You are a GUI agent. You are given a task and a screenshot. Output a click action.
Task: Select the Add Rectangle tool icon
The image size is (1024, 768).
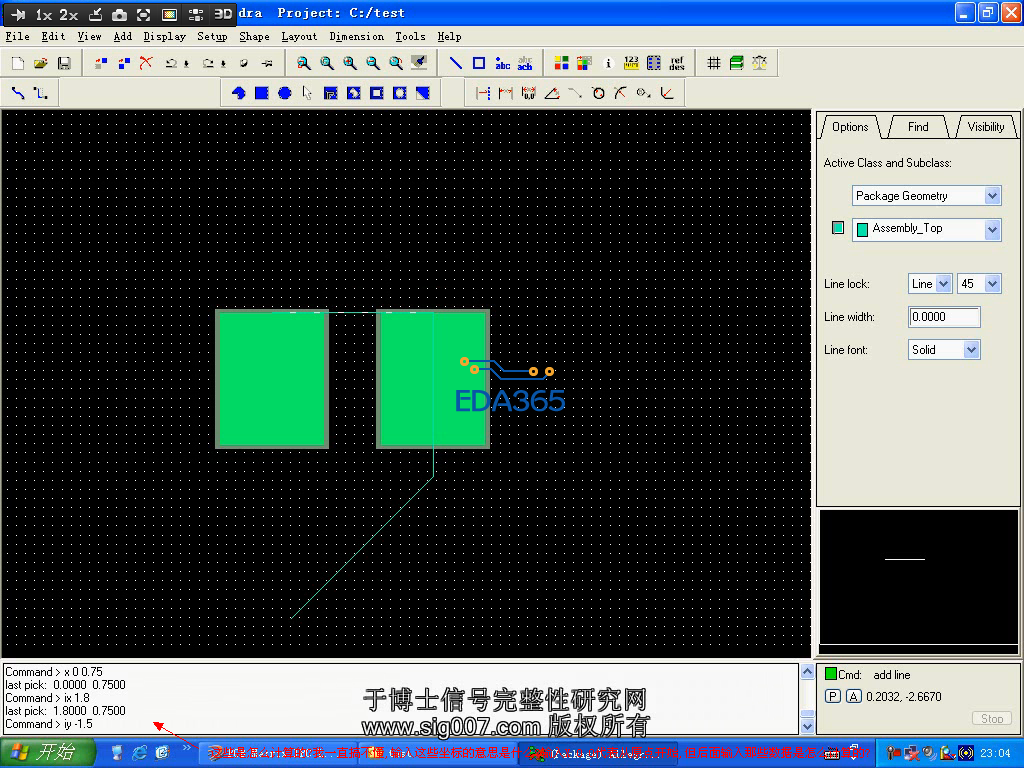pos(479,63)
